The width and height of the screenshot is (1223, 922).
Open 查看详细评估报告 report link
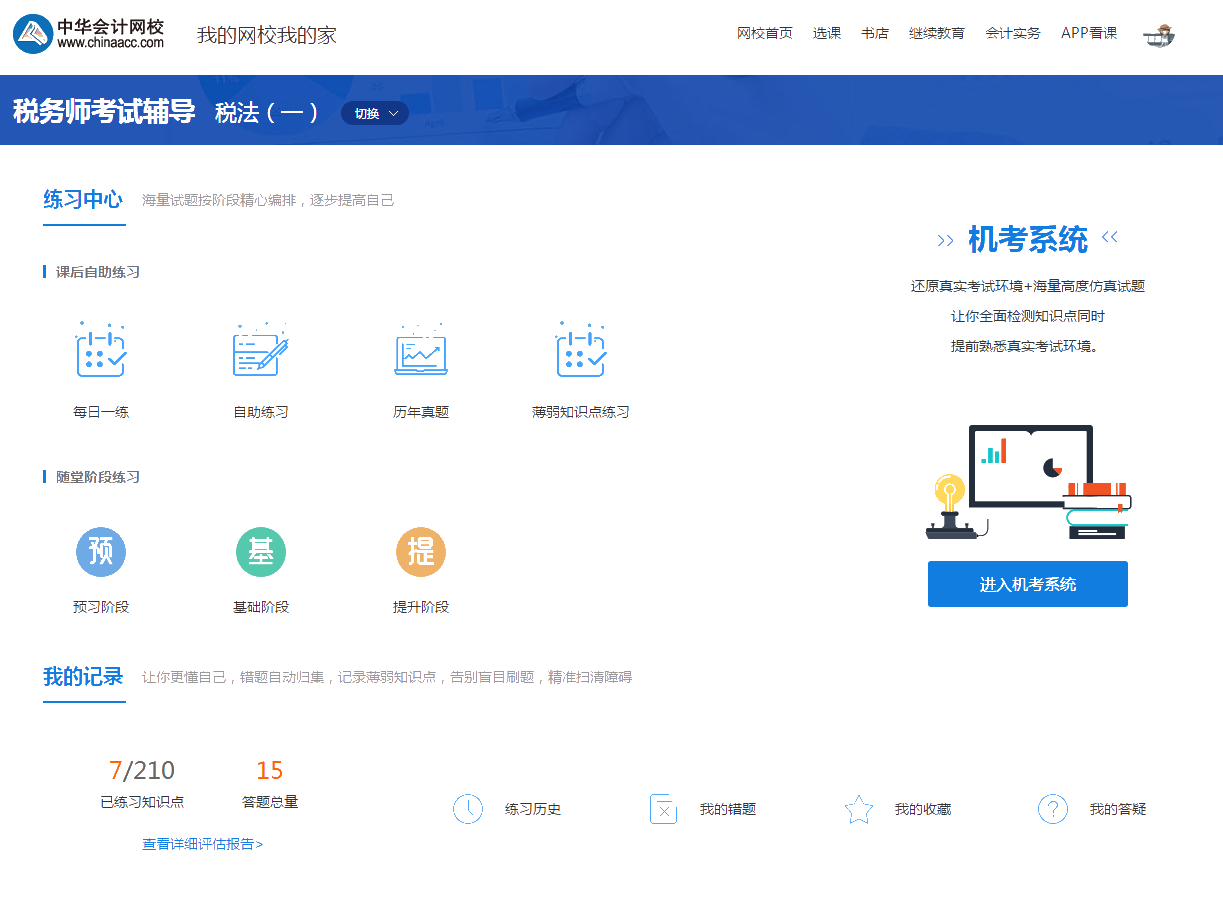[202, 844]
